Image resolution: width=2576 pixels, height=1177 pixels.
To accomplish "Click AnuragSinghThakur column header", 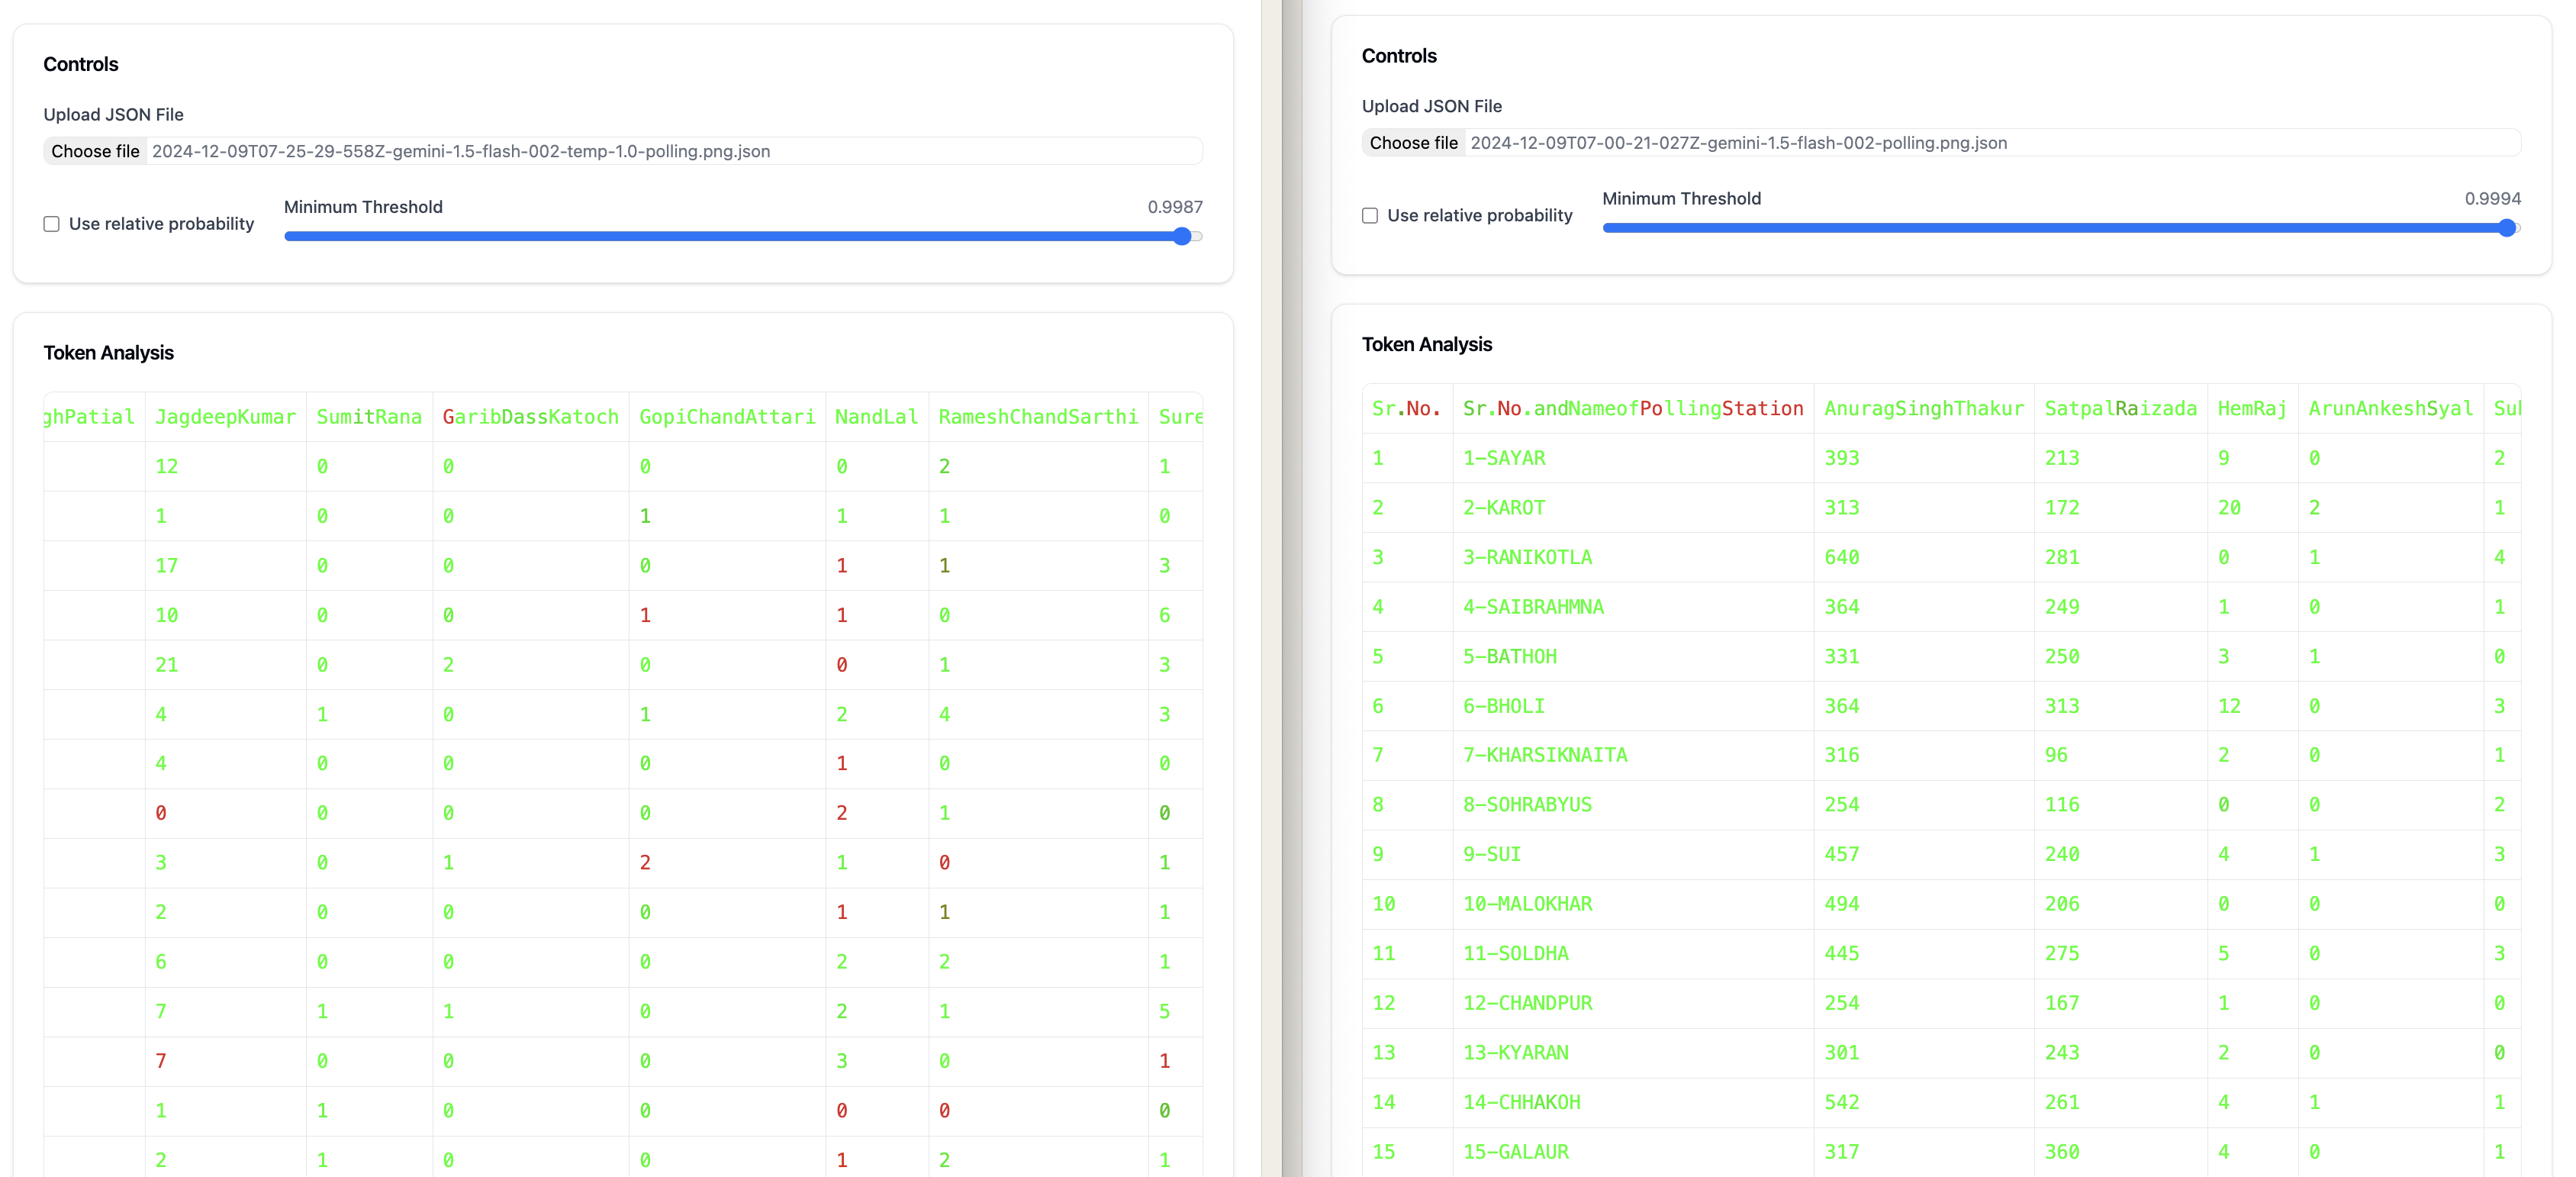I will pos(1923,409).
